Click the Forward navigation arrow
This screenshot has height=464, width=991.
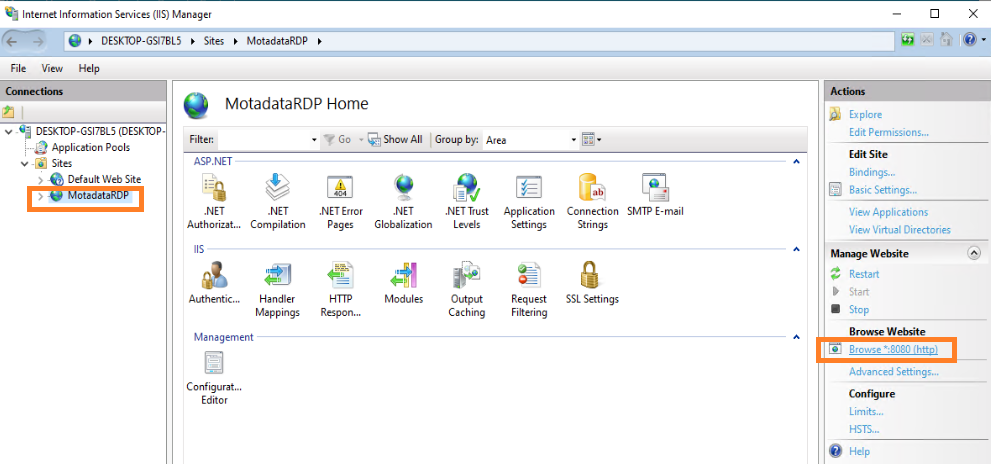pyautogui.click(x=38, y=41)
